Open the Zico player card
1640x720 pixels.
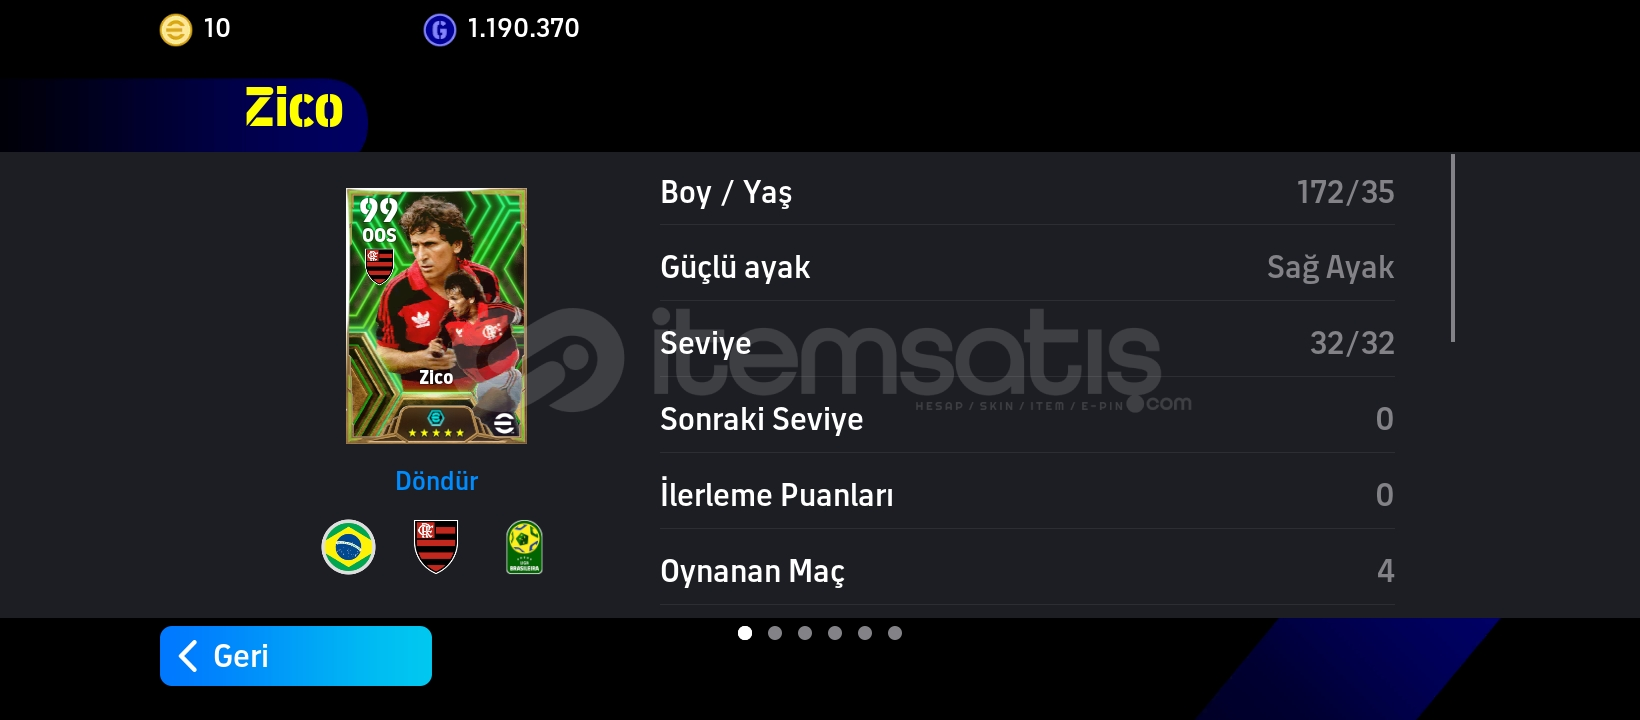436,316
